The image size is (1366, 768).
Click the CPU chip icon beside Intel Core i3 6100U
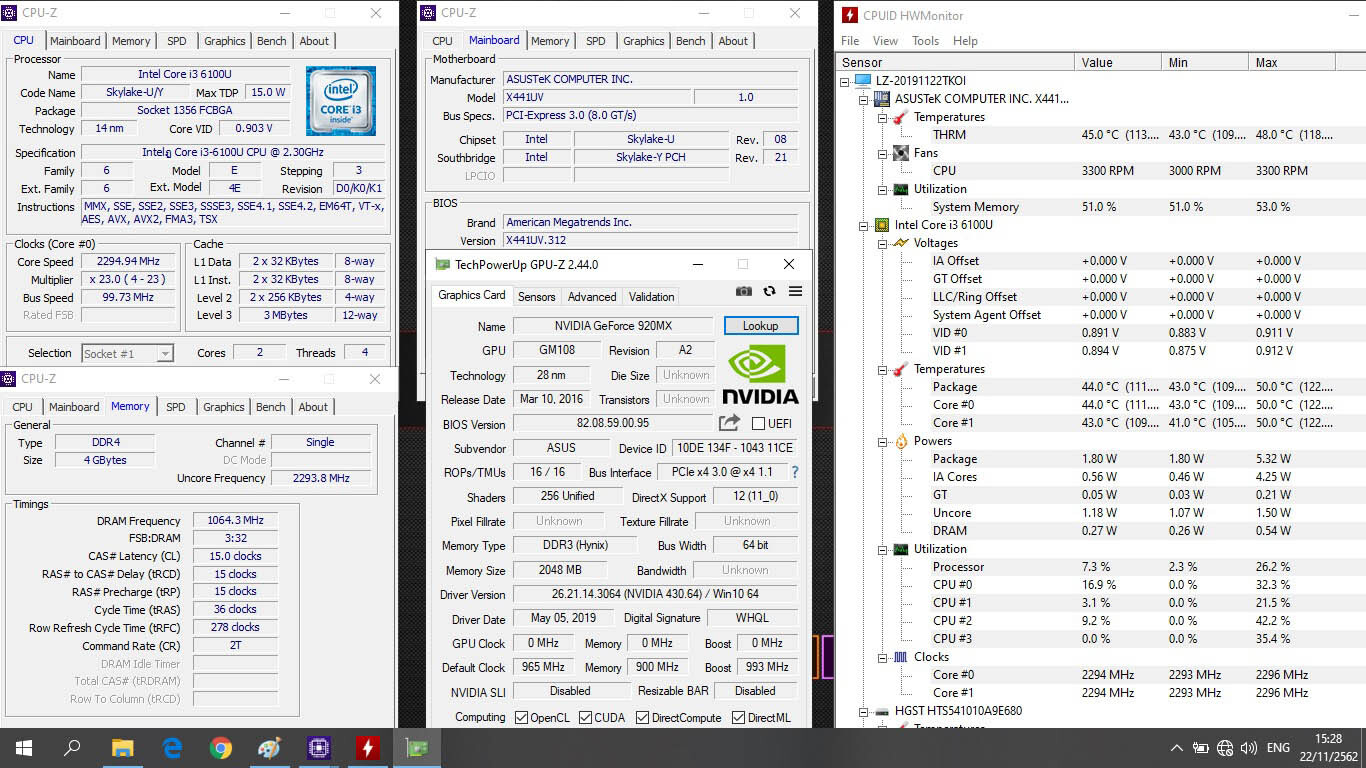[x=883, y=225]
